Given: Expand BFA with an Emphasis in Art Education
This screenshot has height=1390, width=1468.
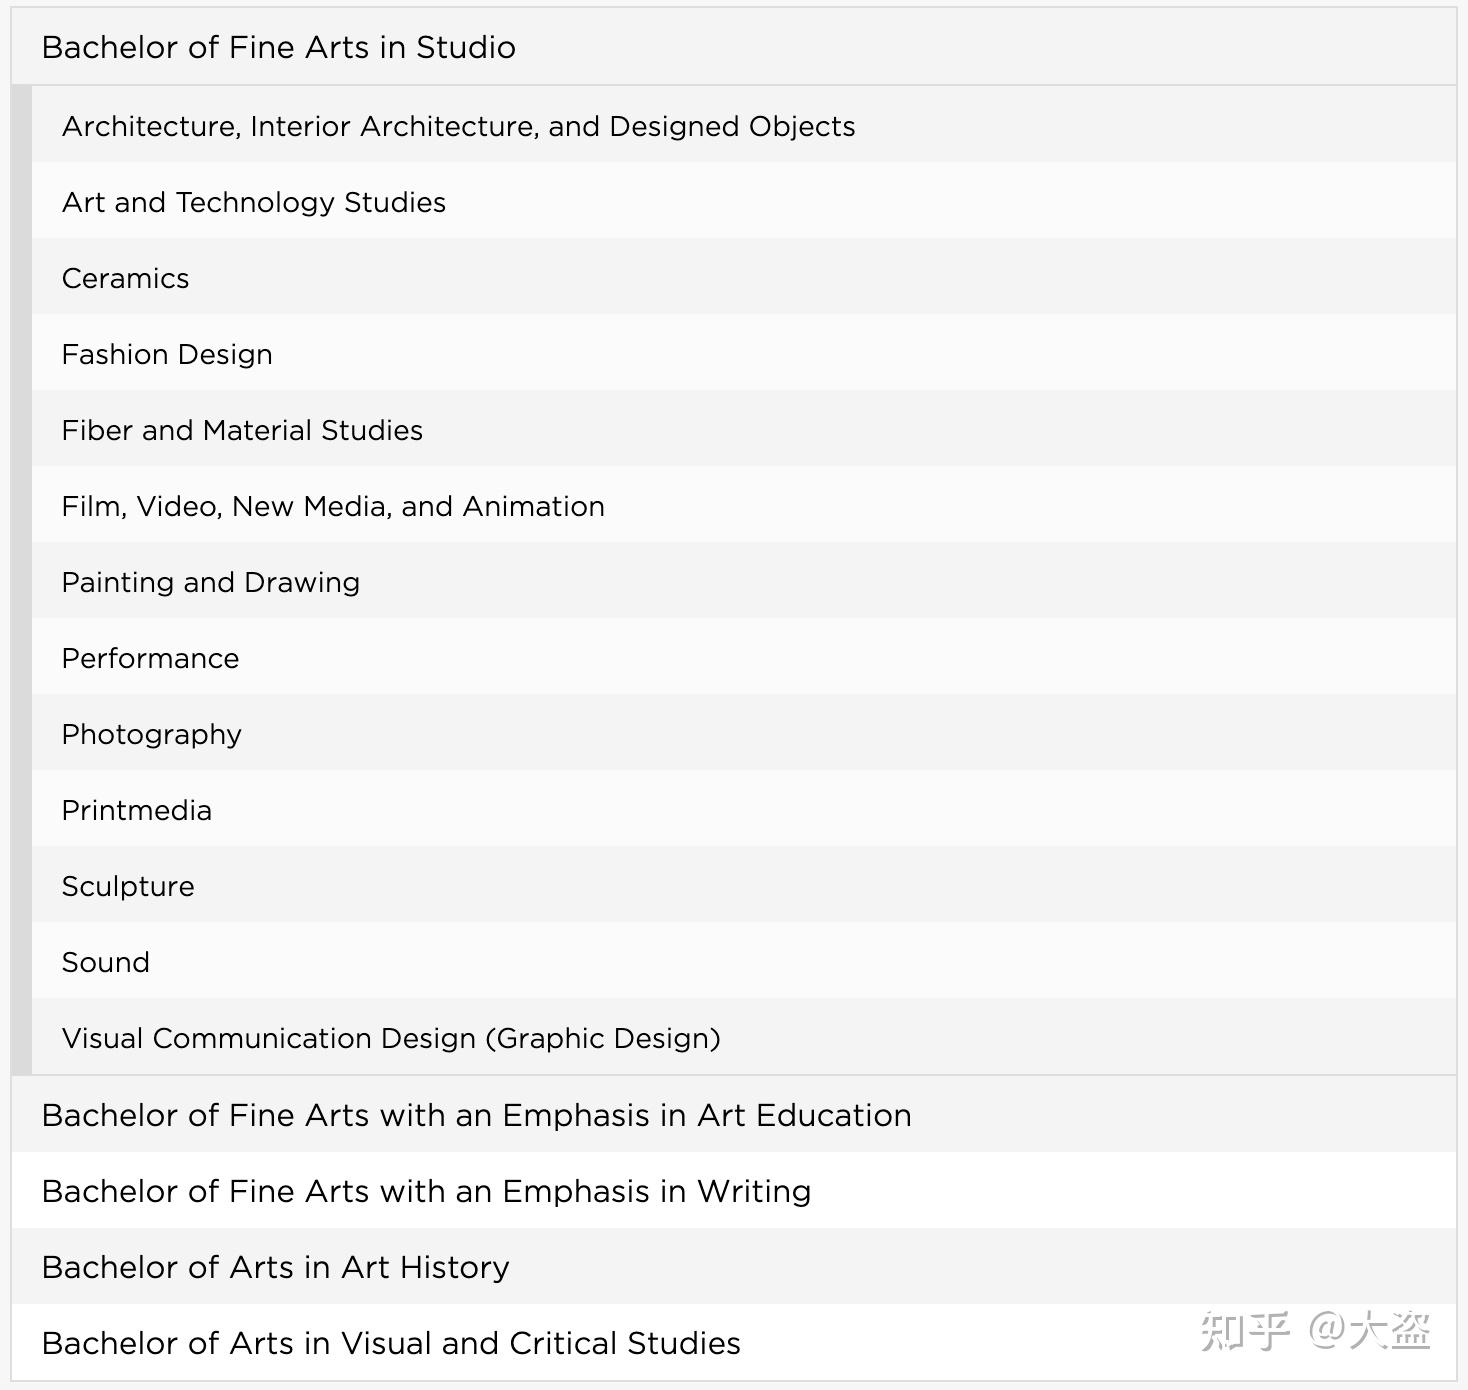Looking at the screenshot, I should click(x=476, y=1115).
